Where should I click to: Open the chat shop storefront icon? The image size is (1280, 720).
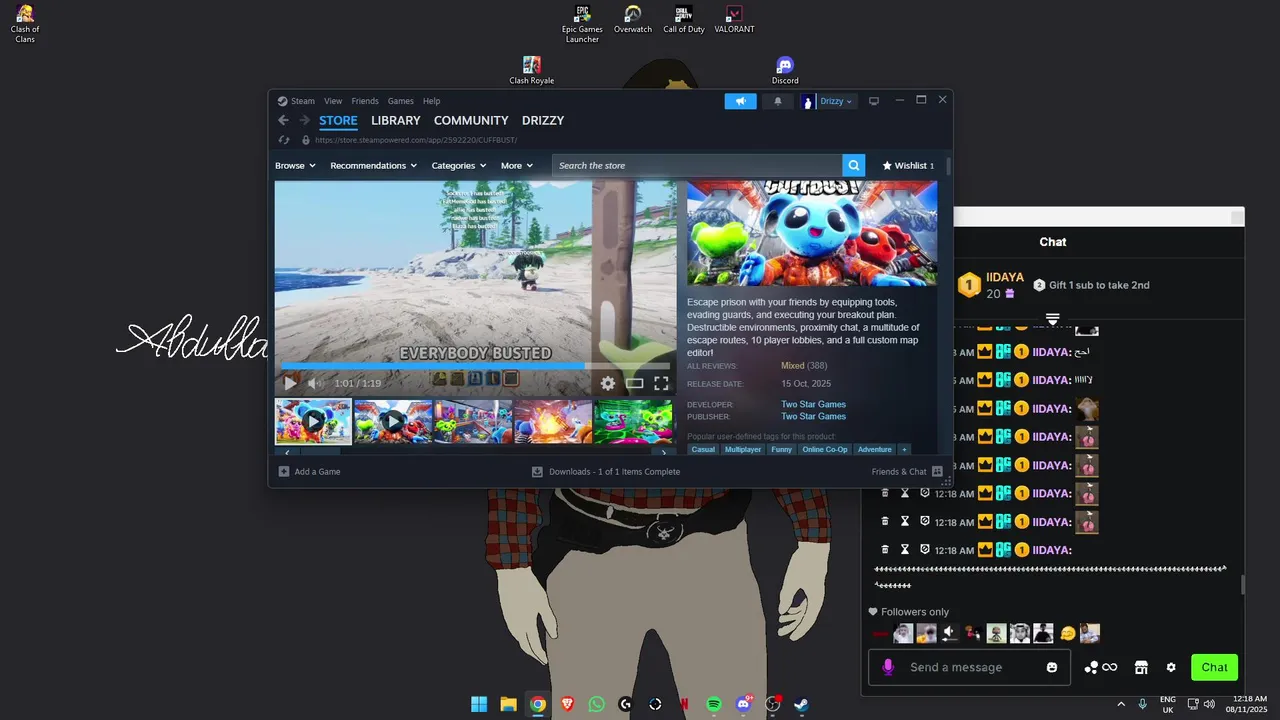tap(1140, 667)
